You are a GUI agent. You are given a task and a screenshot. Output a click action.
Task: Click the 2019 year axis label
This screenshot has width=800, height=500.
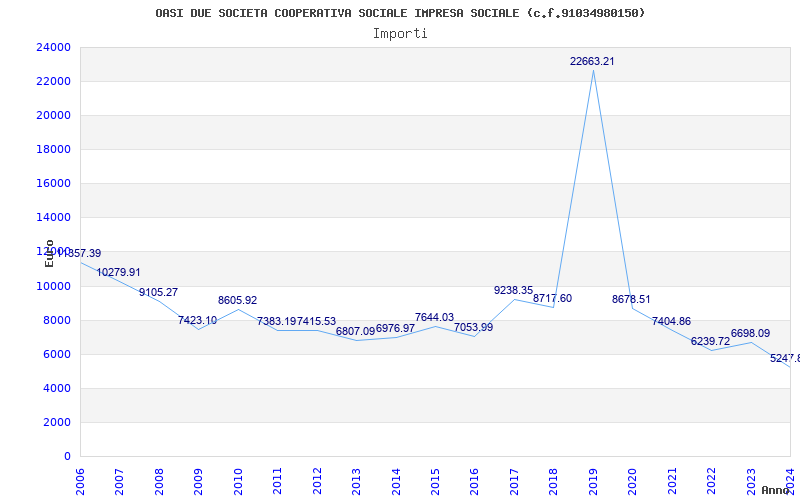coord(593,481)
